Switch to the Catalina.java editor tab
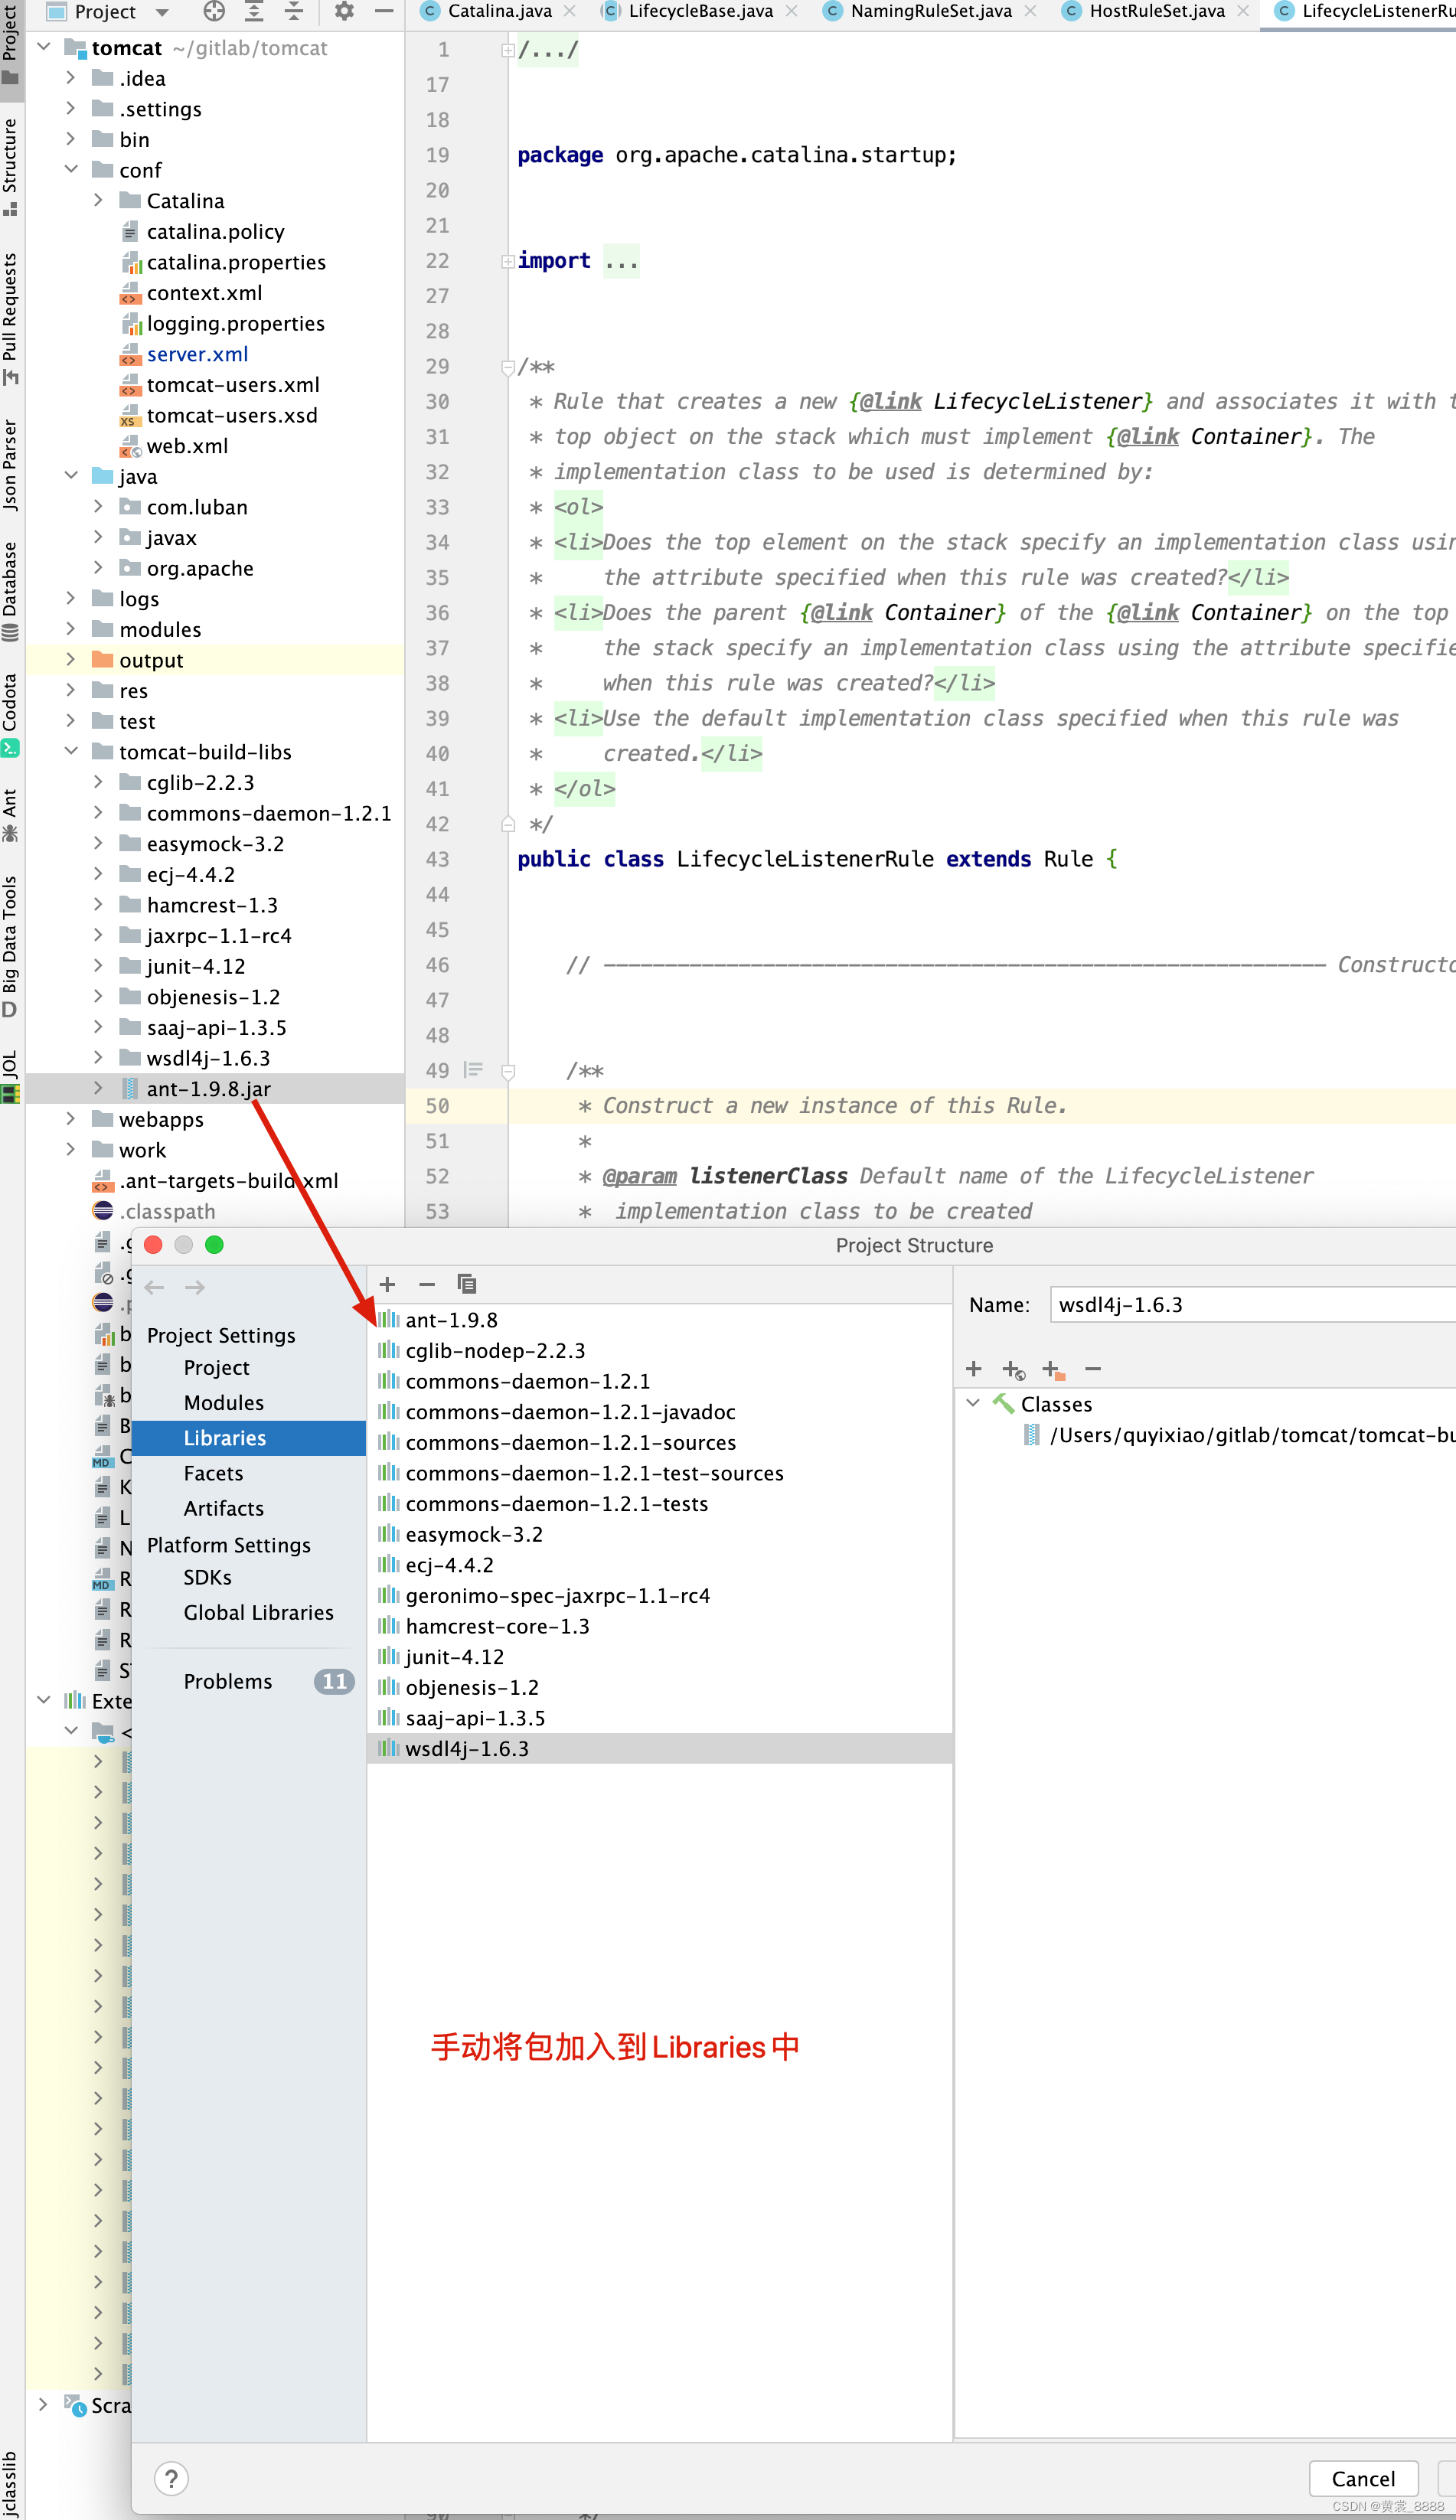1456x2520 pixels. click(499, 11)
